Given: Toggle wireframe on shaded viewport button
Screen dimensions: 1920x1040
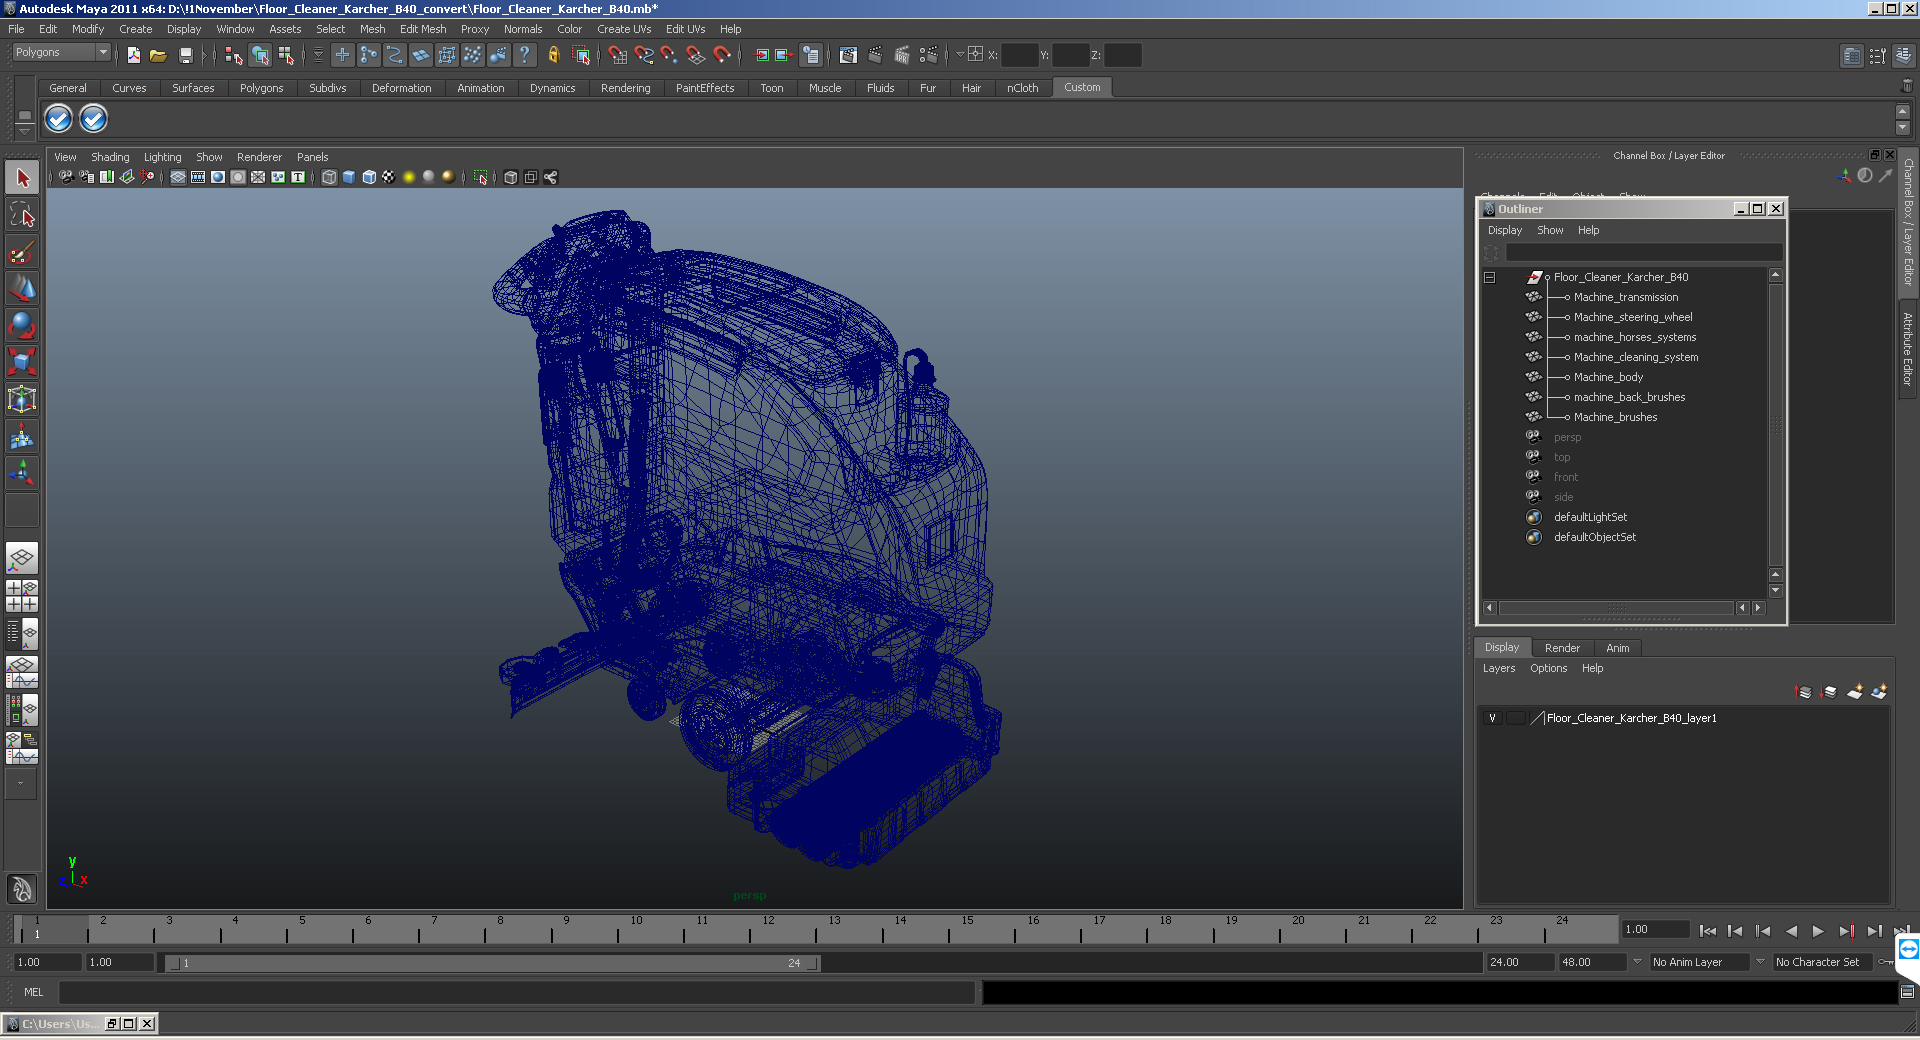Looking at the screenshot, I should click(x=368, y=177).
